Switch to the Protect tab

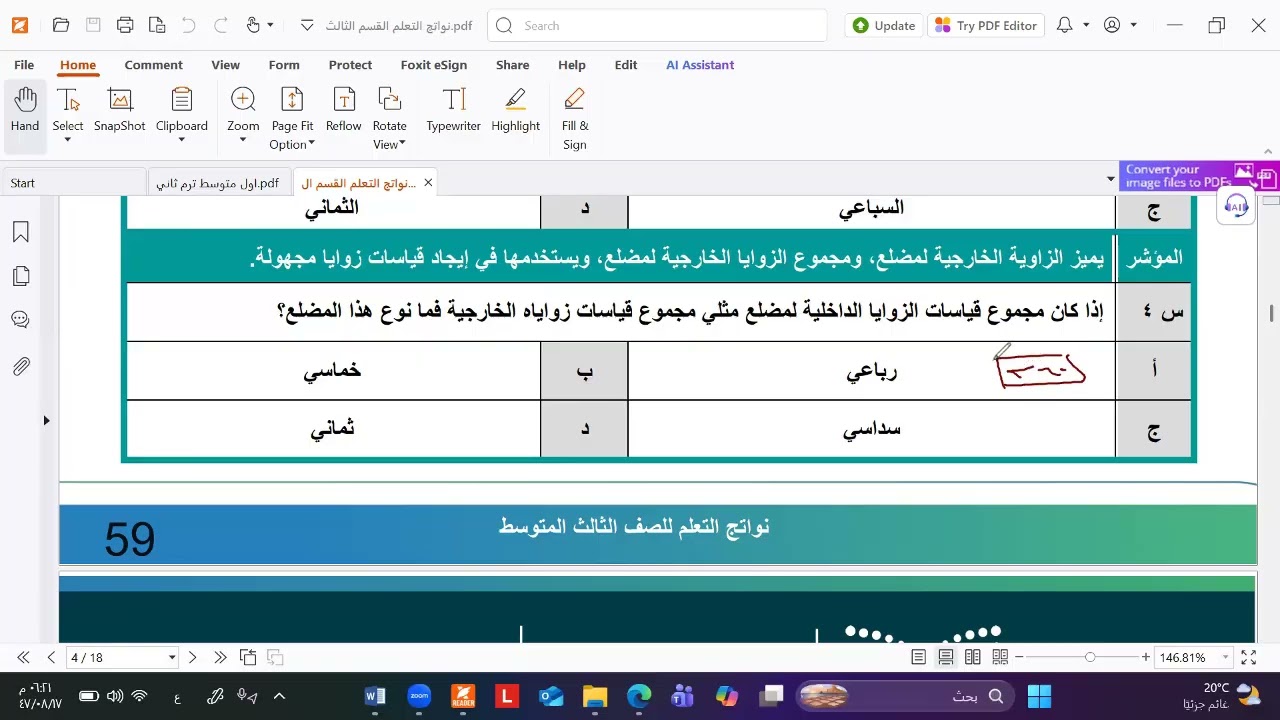[x=350, y=65]
